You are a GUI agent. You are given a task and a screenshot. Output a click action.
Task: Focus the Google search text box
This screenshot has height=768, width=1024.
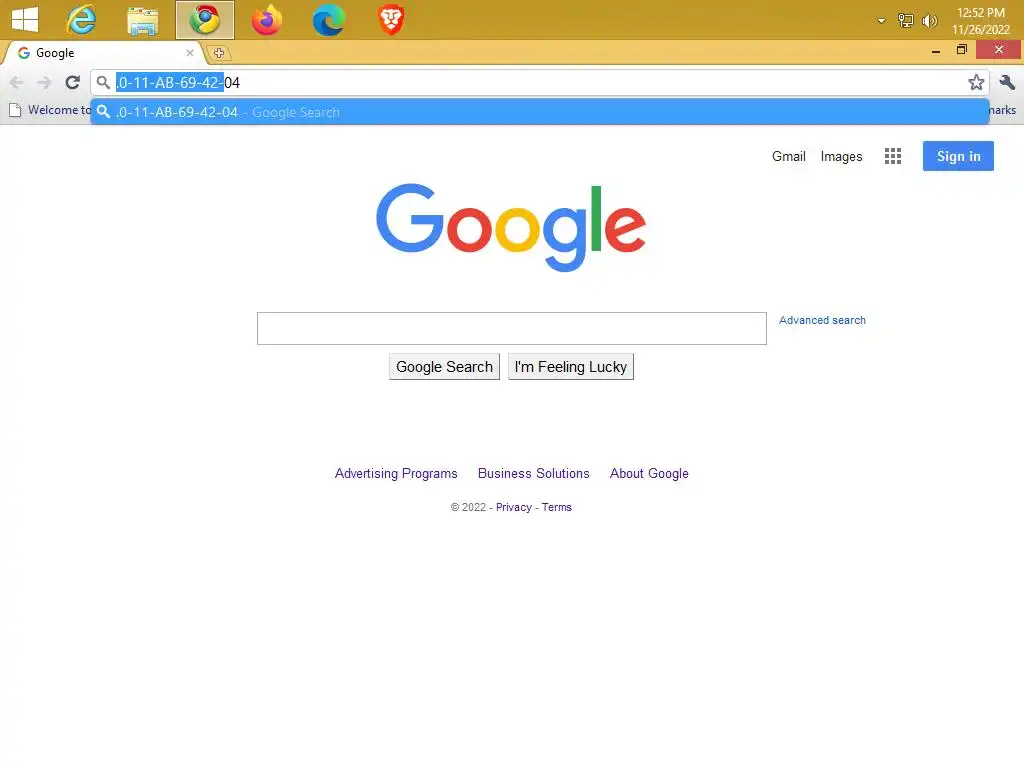pos(511,328)
